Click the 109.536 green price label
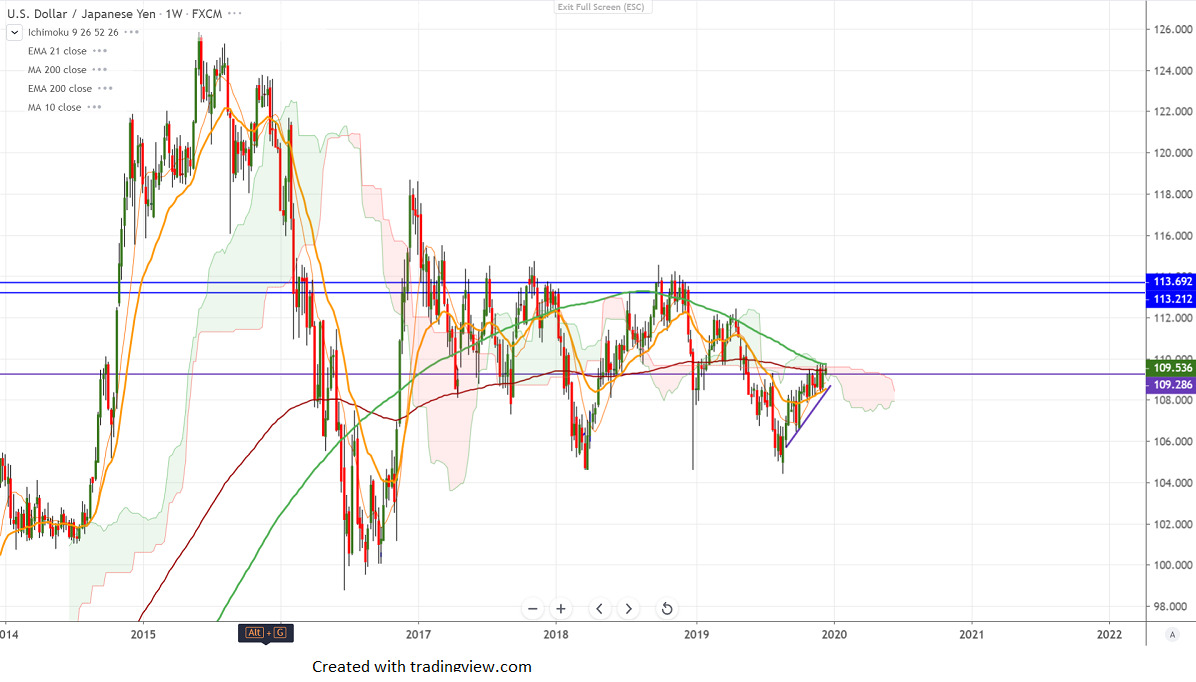The image size is (1196, 682). click(x=1171, y=368)
